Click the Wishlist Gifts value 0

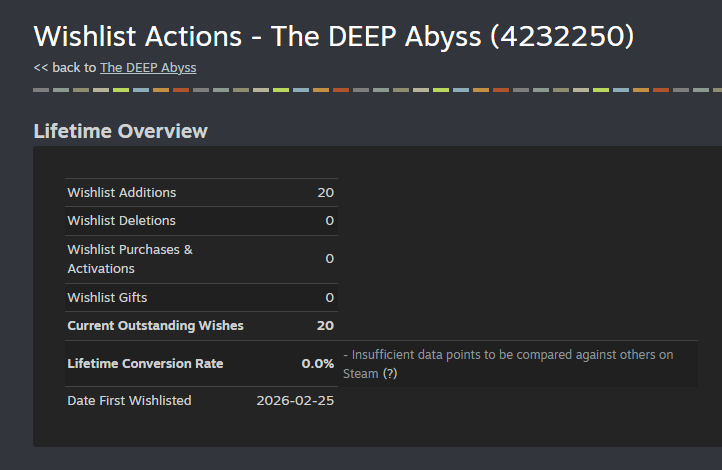click(330, 297)
